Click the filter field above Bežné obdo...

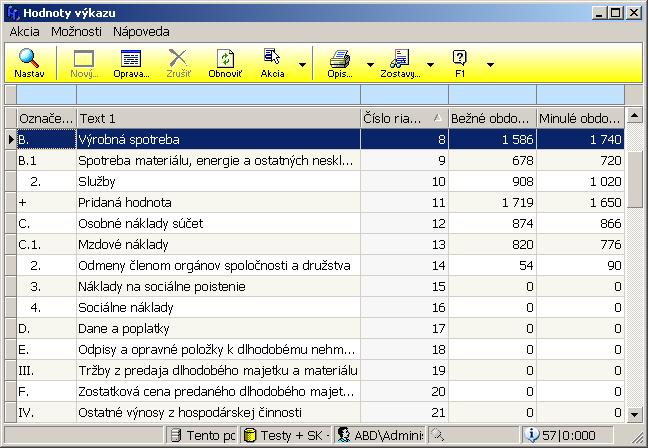(x=492, y=95)
